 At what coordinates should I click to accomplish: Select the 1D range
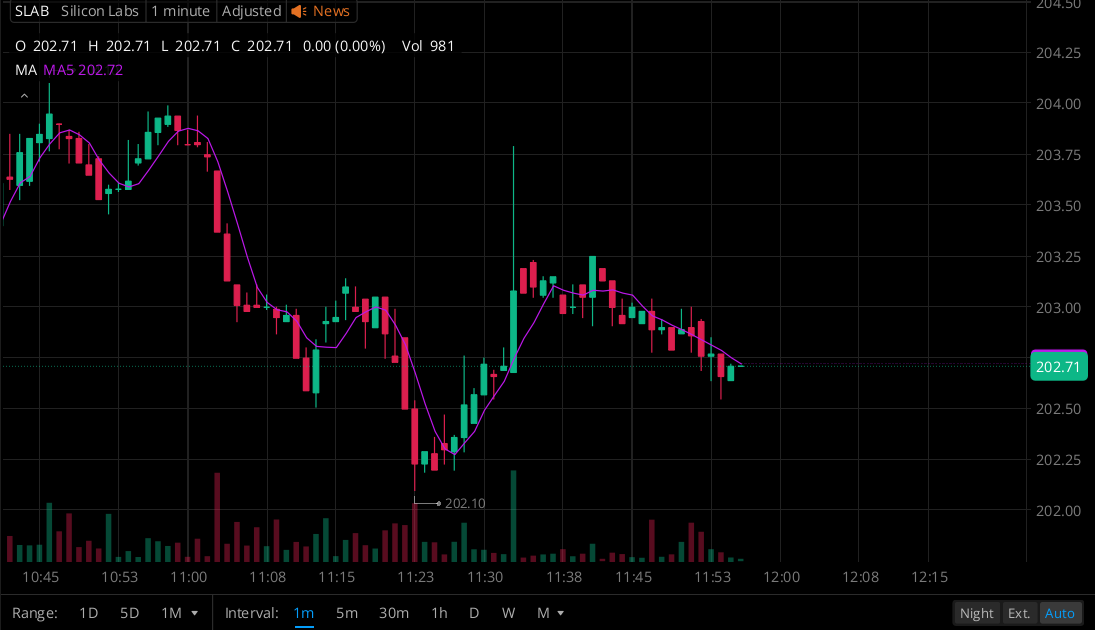[88, 613]
